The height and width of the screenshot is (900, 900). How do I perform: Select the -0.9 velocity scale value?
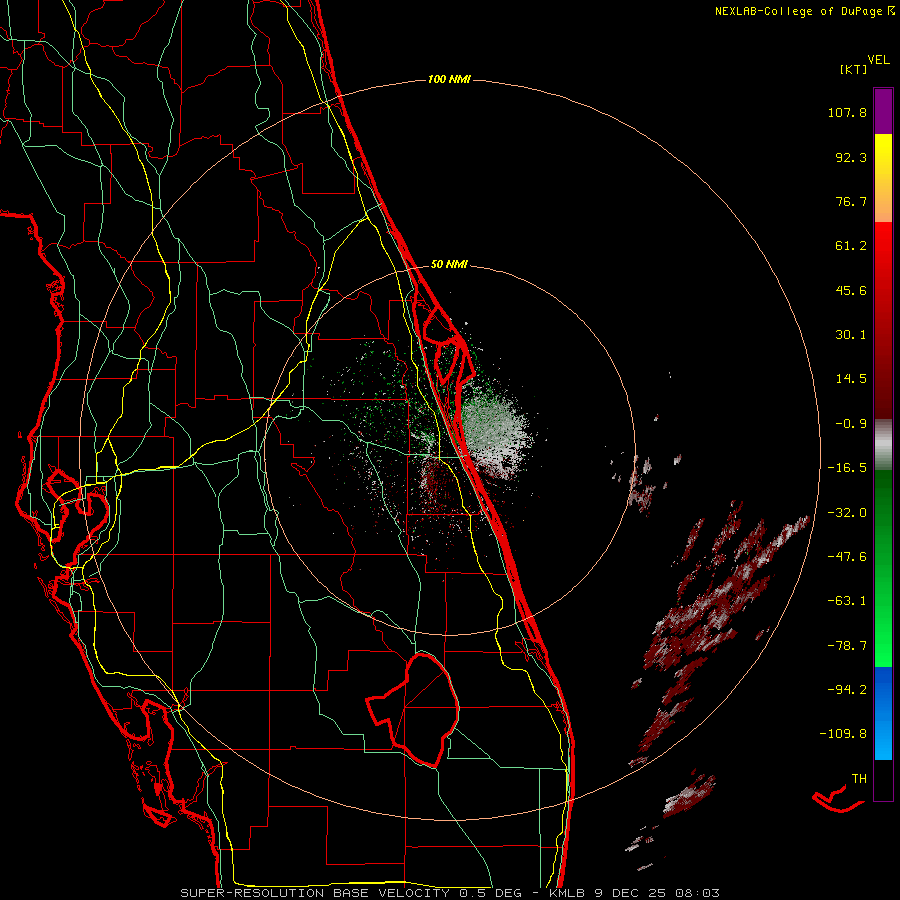pyautogui.click(x=851, y=424)
